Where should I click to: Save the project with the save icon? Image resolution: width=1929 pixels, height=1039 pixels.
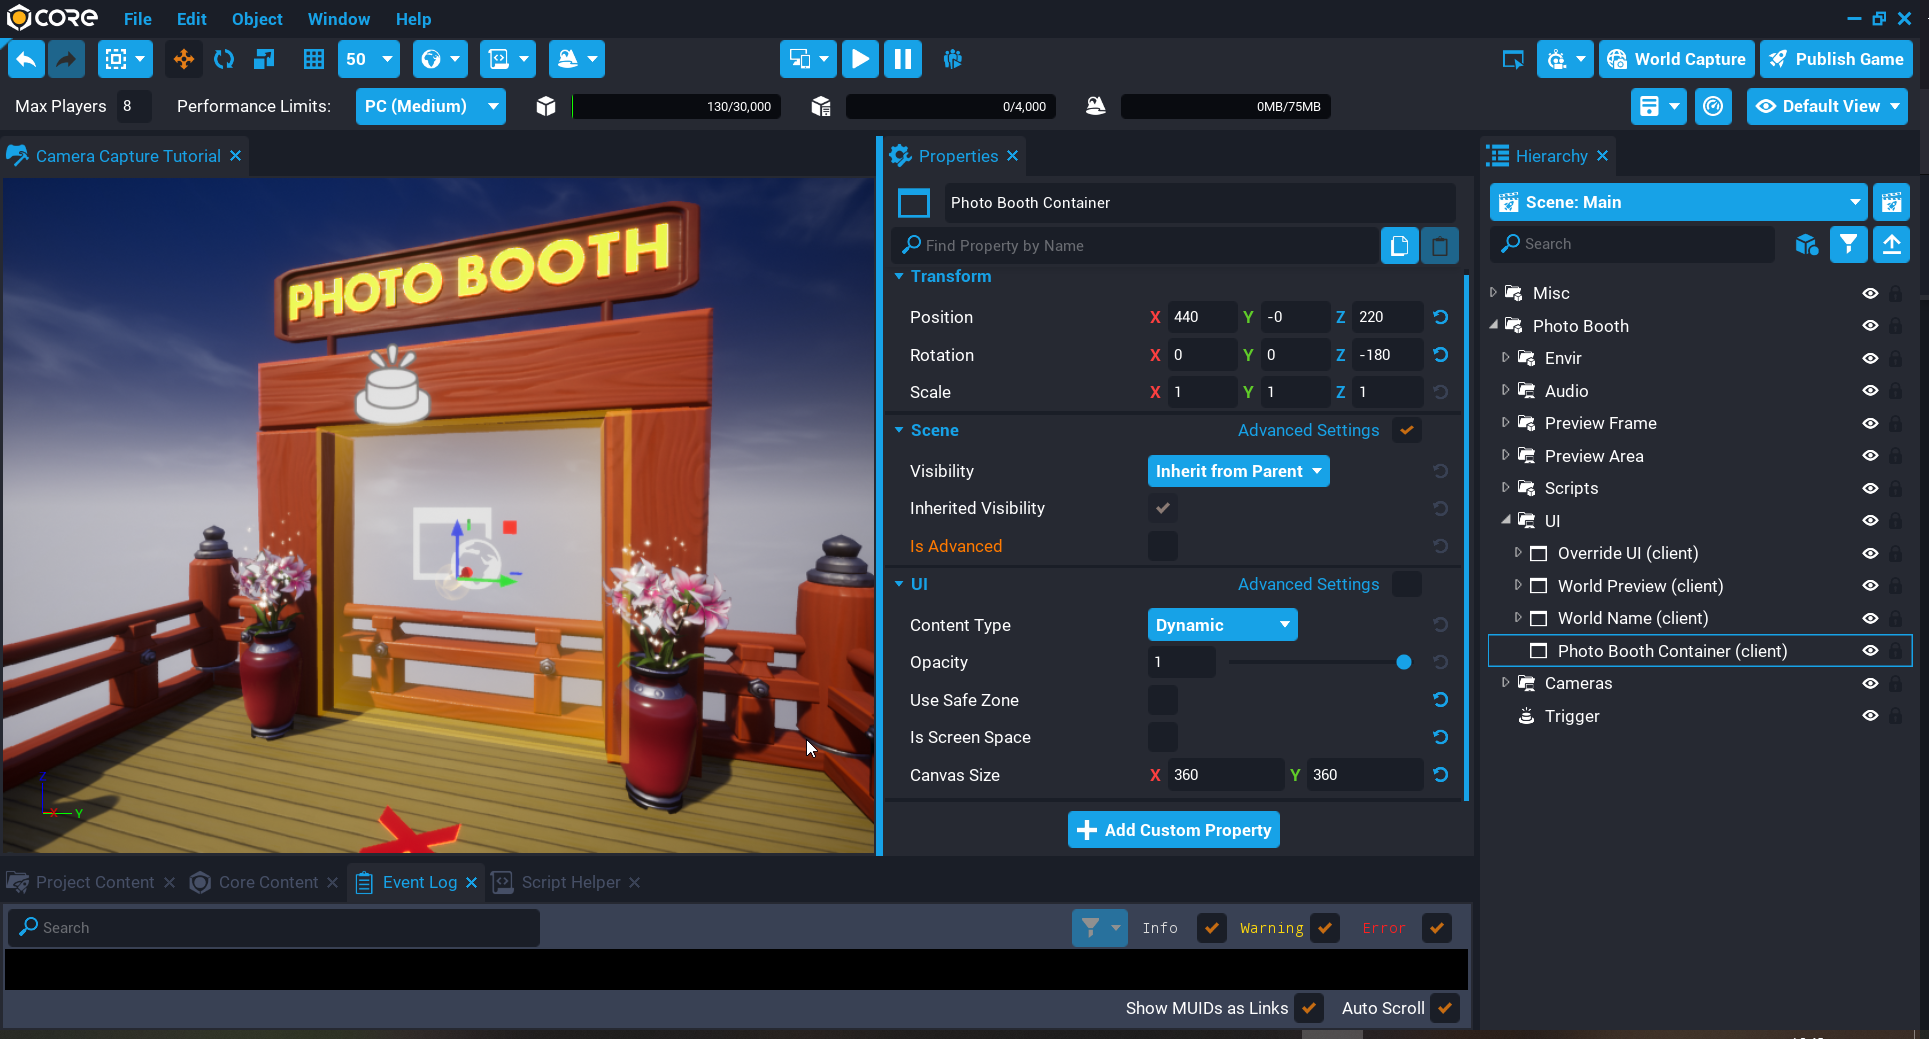click(1650, 106)
